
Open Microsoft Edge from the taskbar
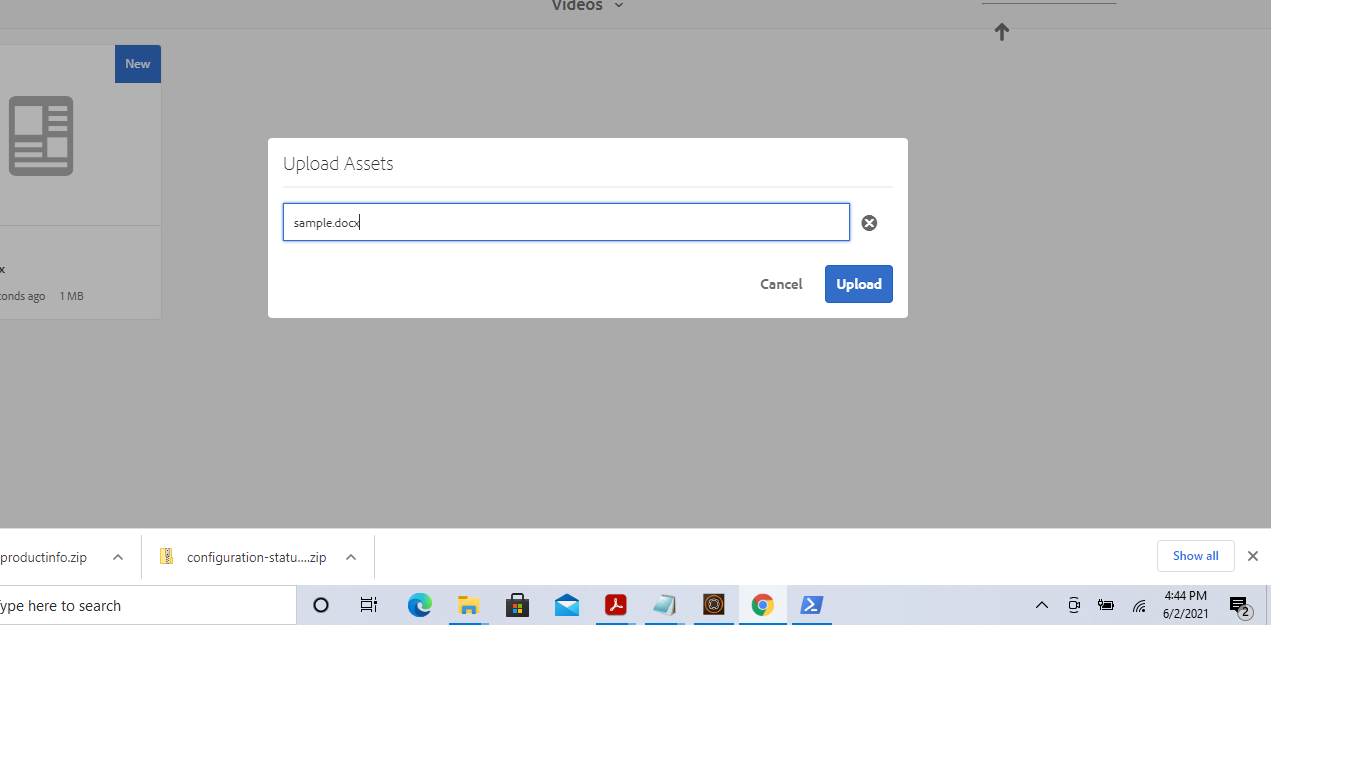coord(419,605)
